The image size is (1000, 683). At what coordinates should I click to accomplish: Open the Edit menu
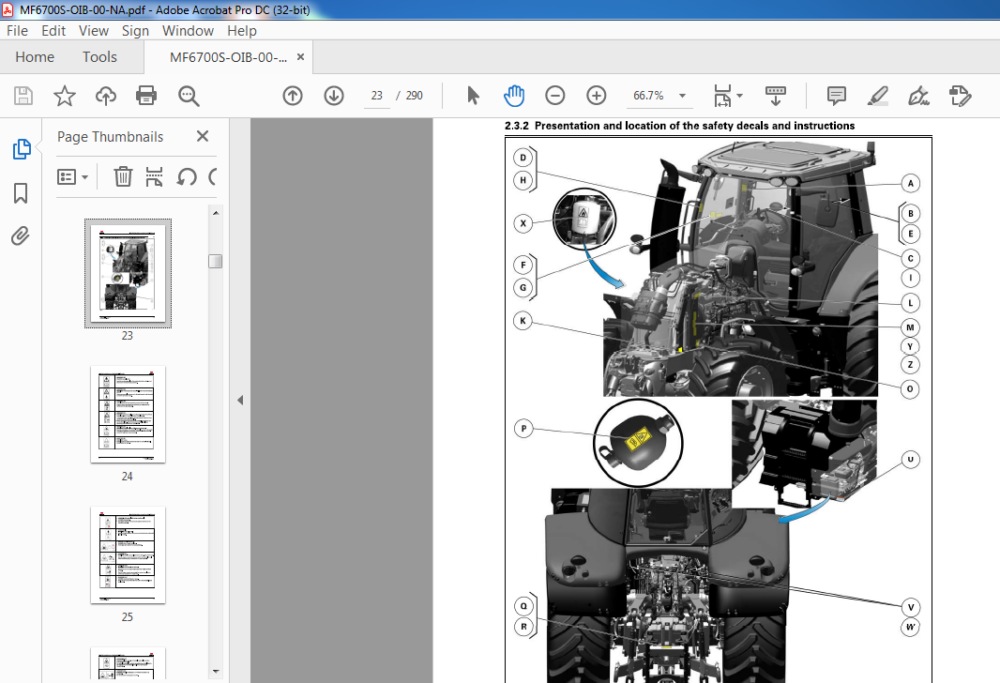54,31
